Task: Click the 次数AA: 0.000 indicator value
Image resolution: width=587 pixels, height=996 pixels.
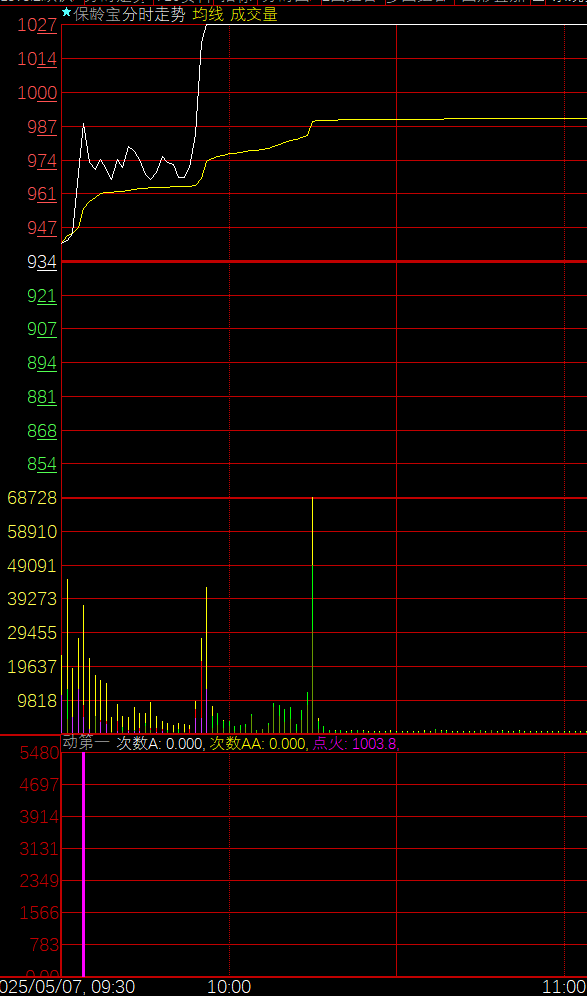Action: (258, 743)
